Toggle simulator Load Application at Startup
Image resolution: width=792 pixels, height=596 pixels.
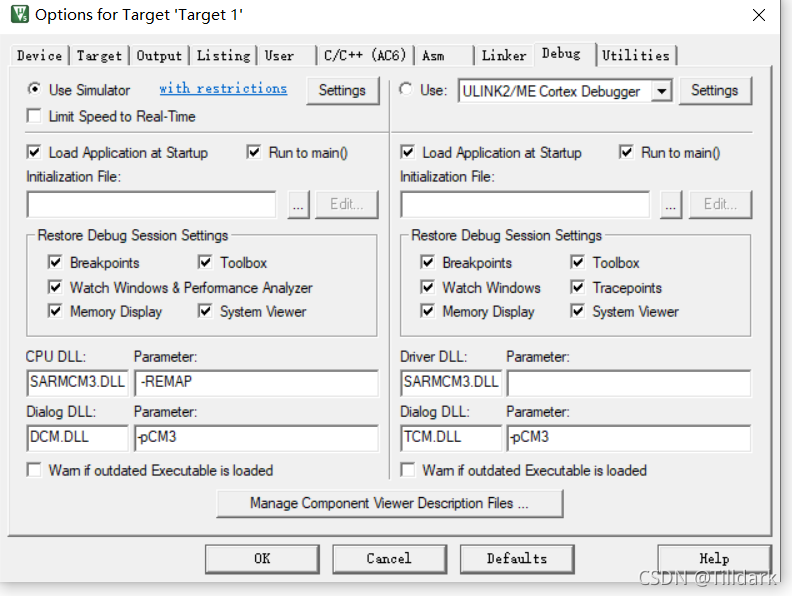(x=34, y=152)
